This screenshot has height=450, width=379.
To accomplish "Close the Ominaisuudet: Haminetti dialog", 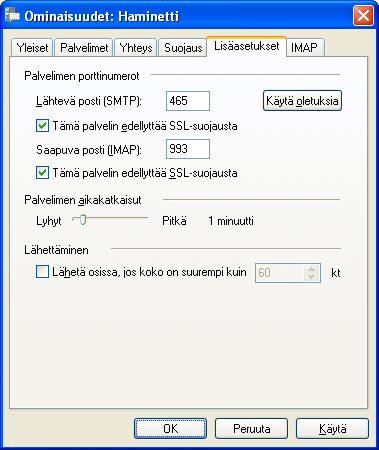I will coord(363,16).
